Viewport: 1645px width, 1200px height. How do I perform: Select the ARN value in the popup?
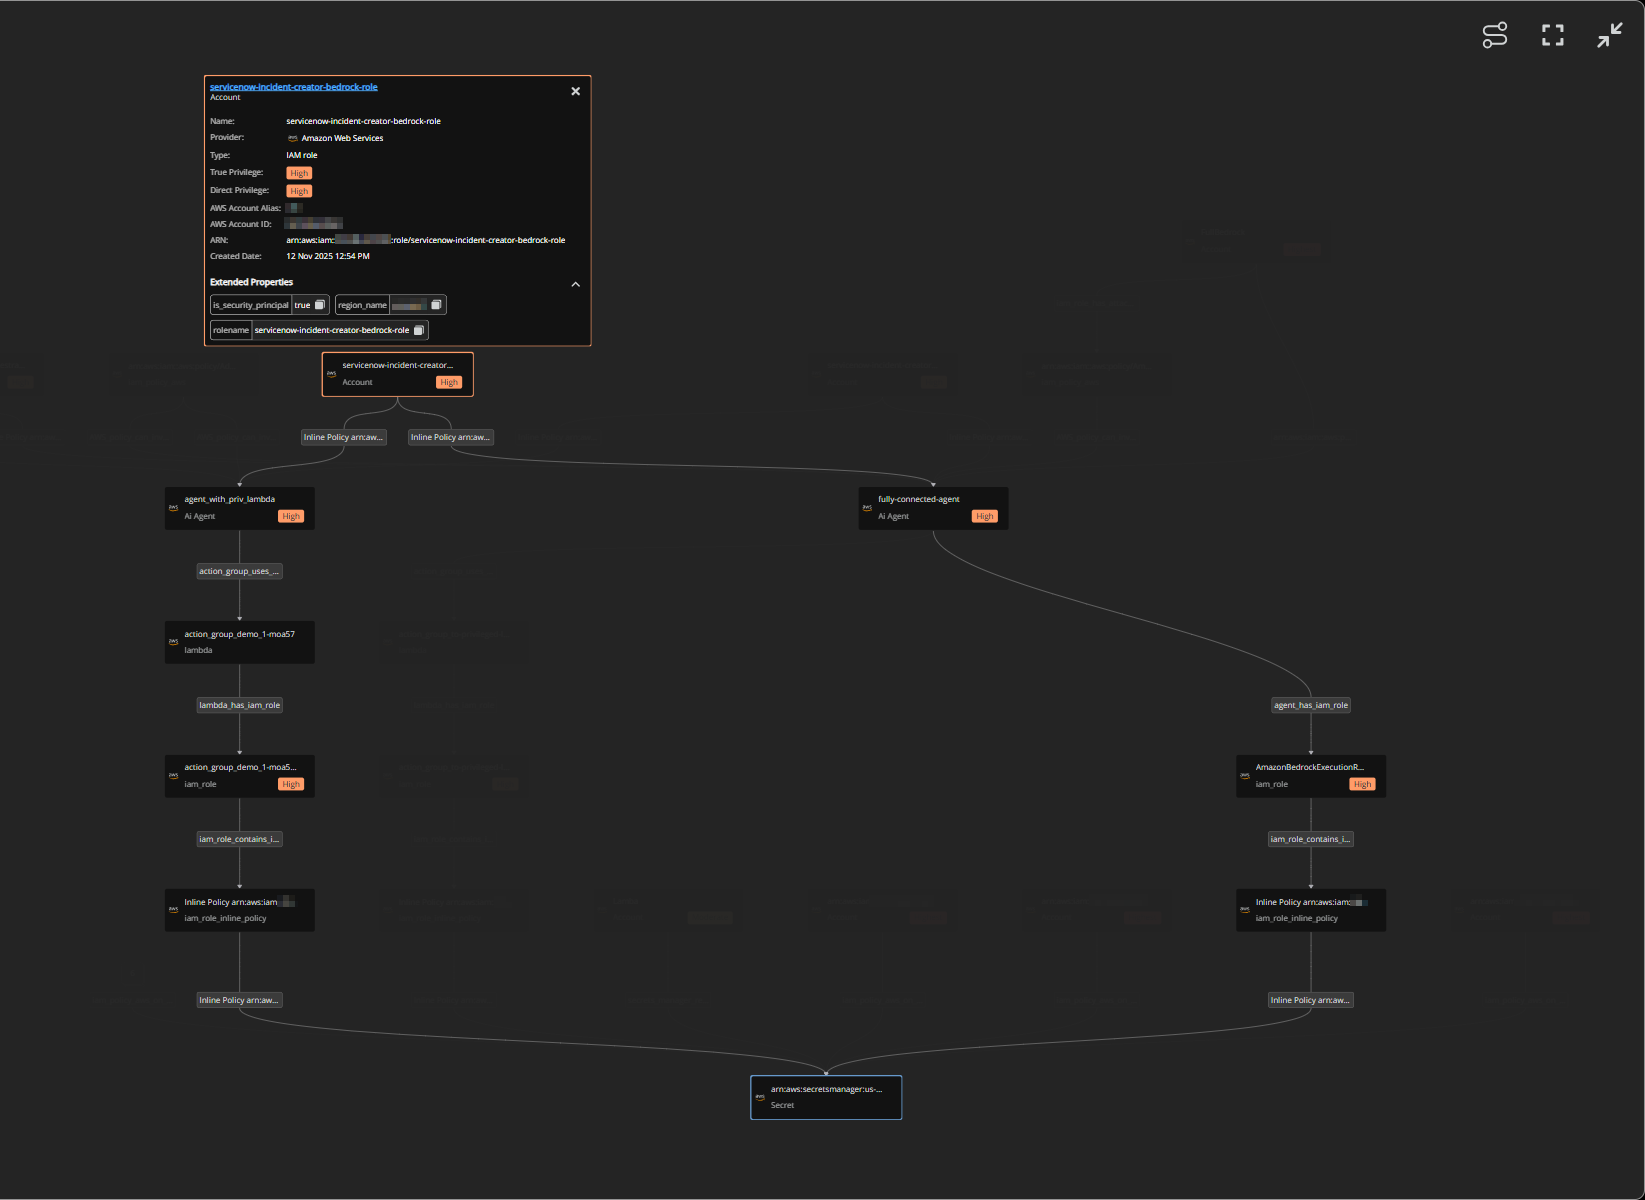pyautogui.click(x=426, y=240)
